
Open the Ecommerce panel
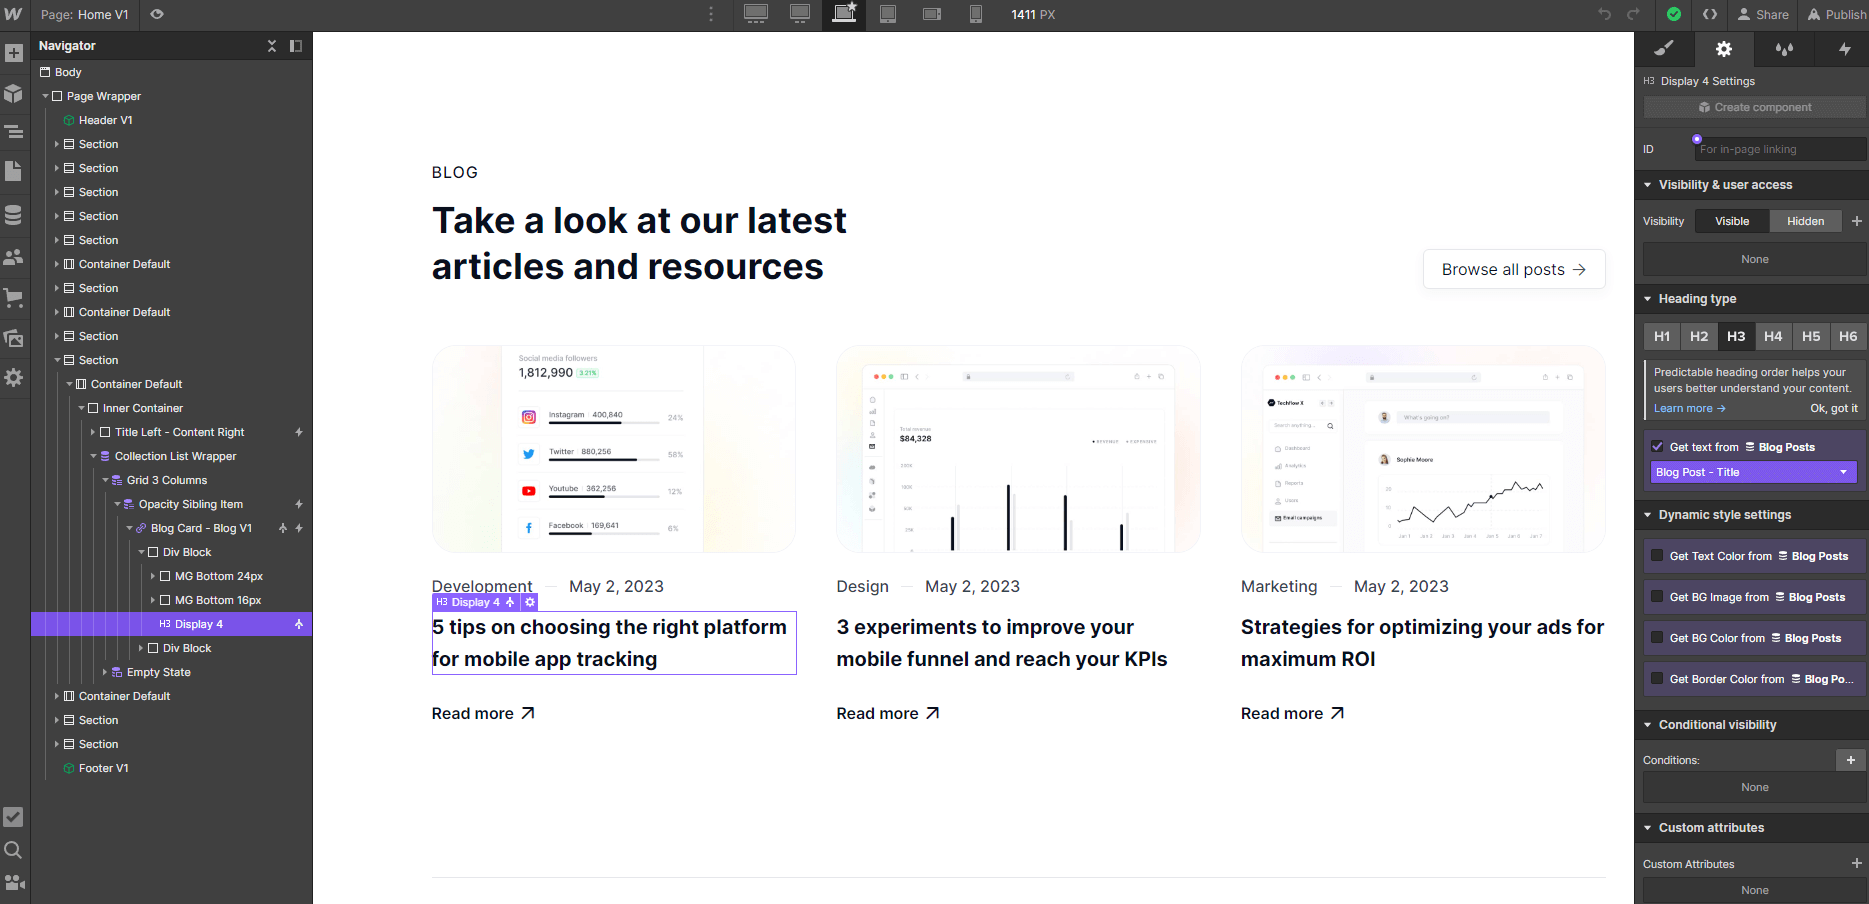14,298
